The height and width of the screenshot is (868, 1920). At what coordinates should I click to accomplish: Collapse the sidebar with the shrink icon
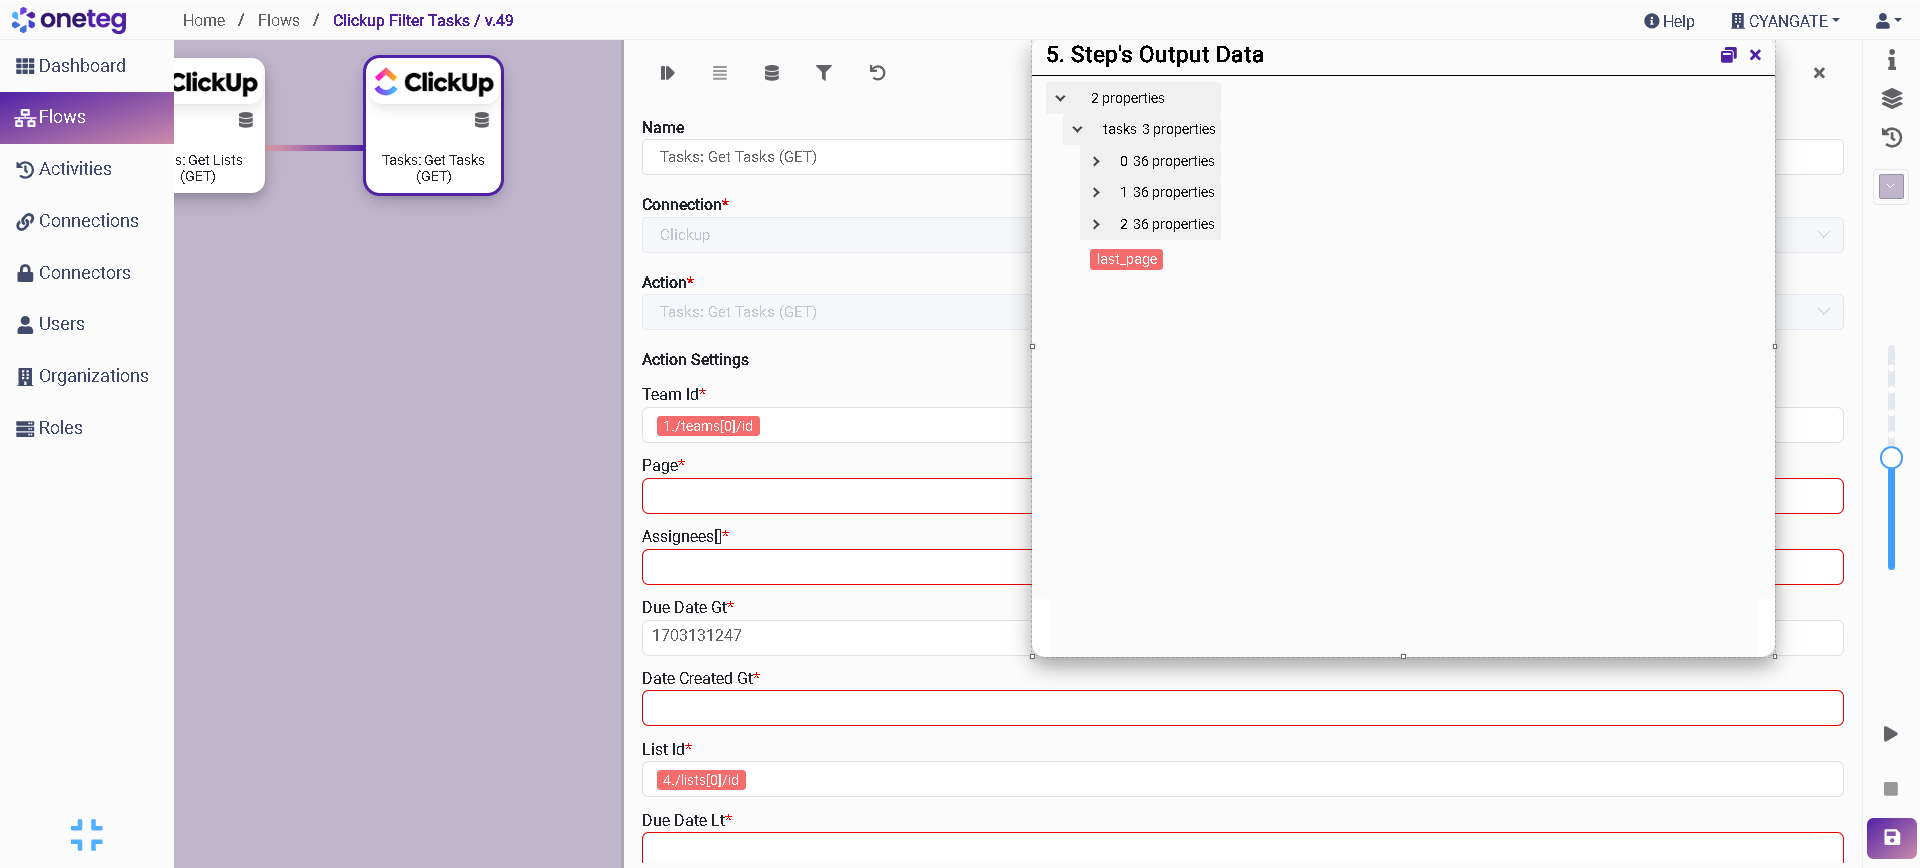click(x=87, y=835)
